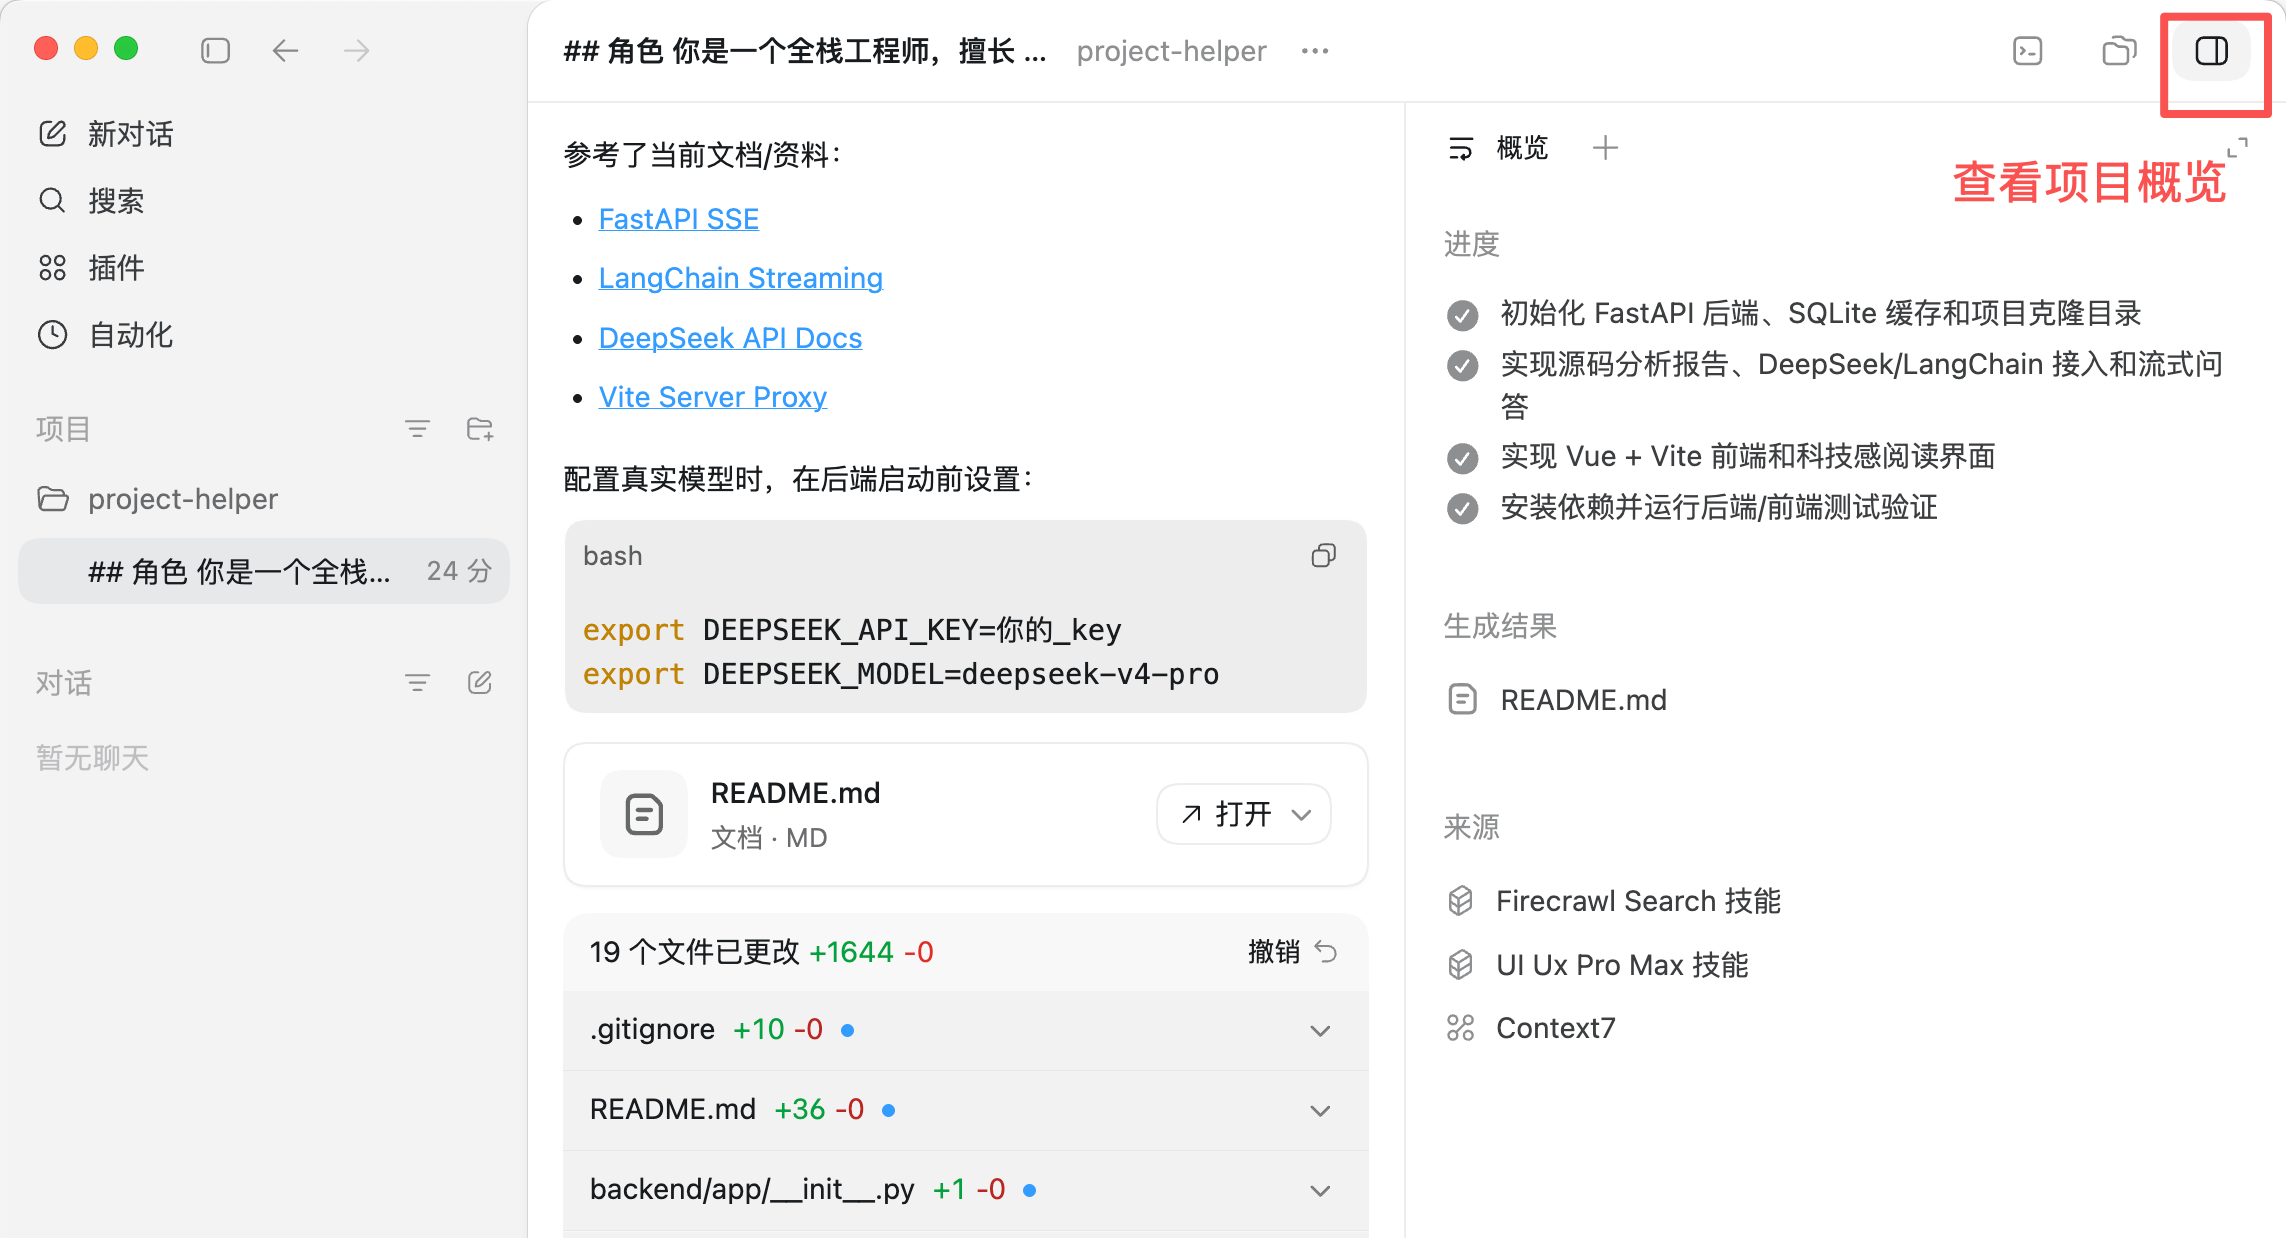Click the checkmark for 安装依赖并运行后端/前端测试验证

pos(1462,508)
